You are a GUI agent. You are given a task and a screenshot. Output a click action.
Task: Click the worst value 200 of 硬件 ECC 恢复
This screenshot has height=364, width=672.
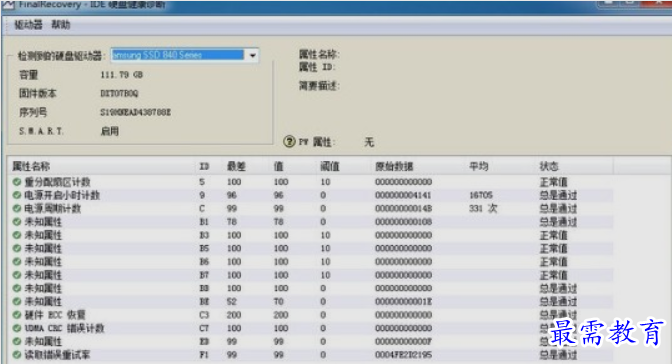(234, 315)
